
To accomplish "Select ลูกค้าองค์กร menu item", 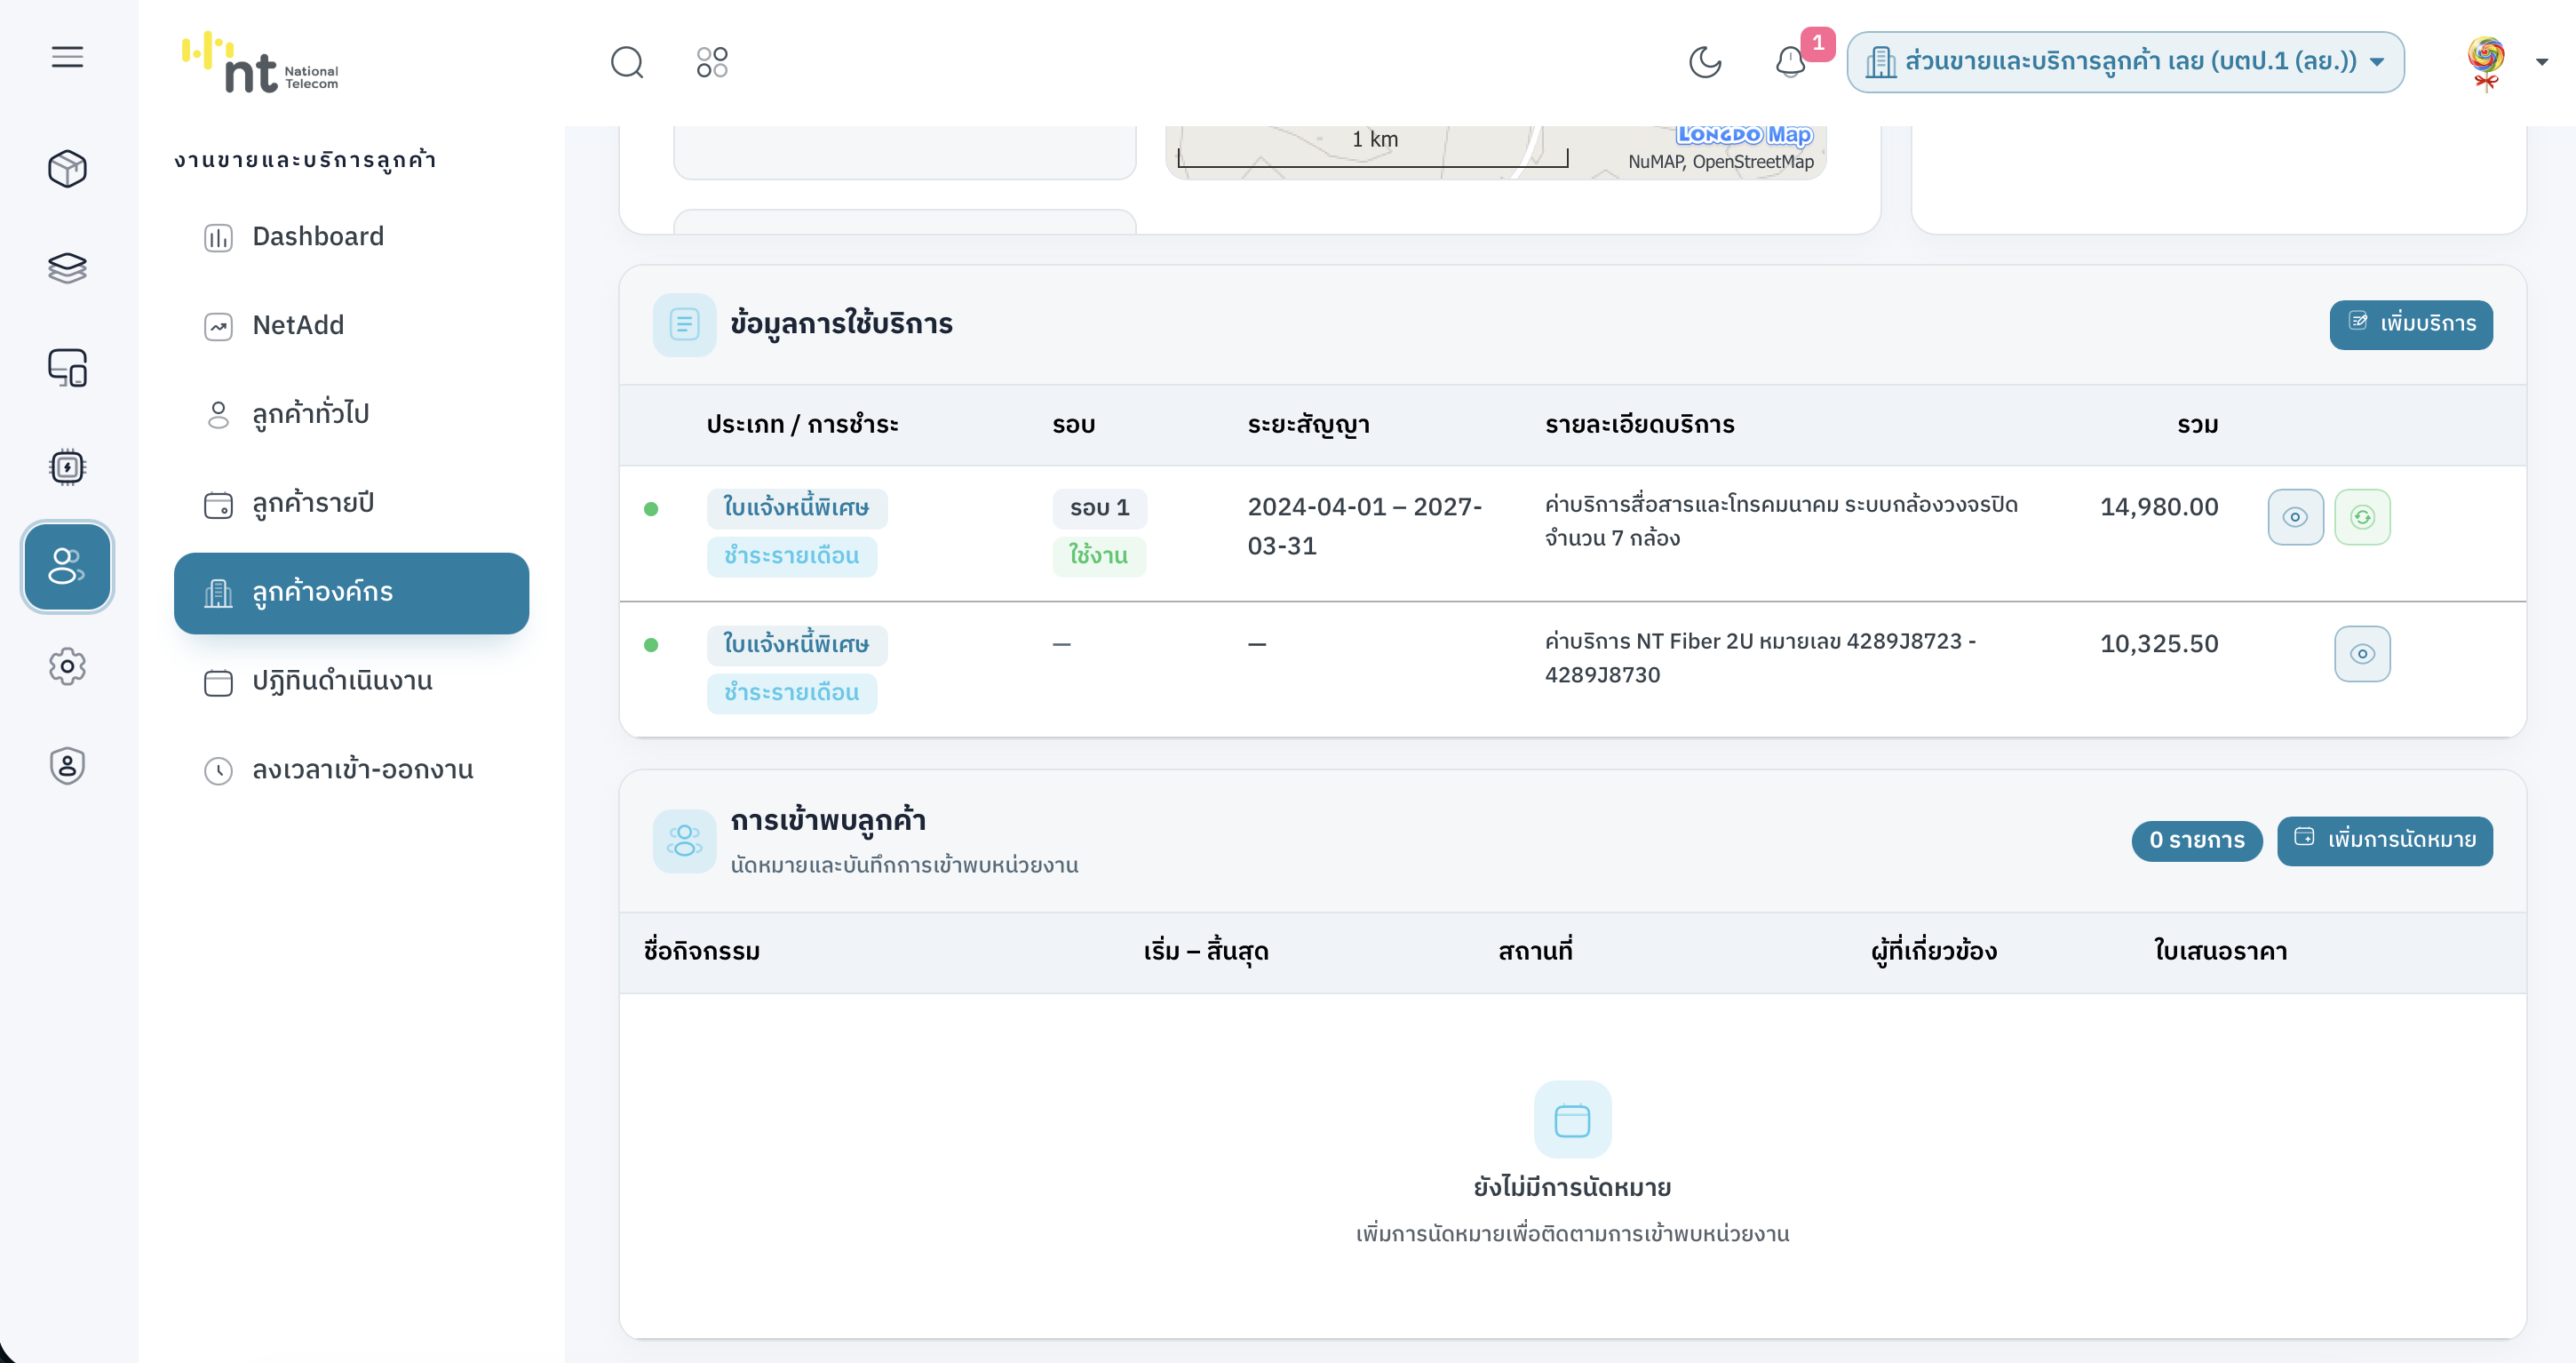I will click(x=351, y=593).
